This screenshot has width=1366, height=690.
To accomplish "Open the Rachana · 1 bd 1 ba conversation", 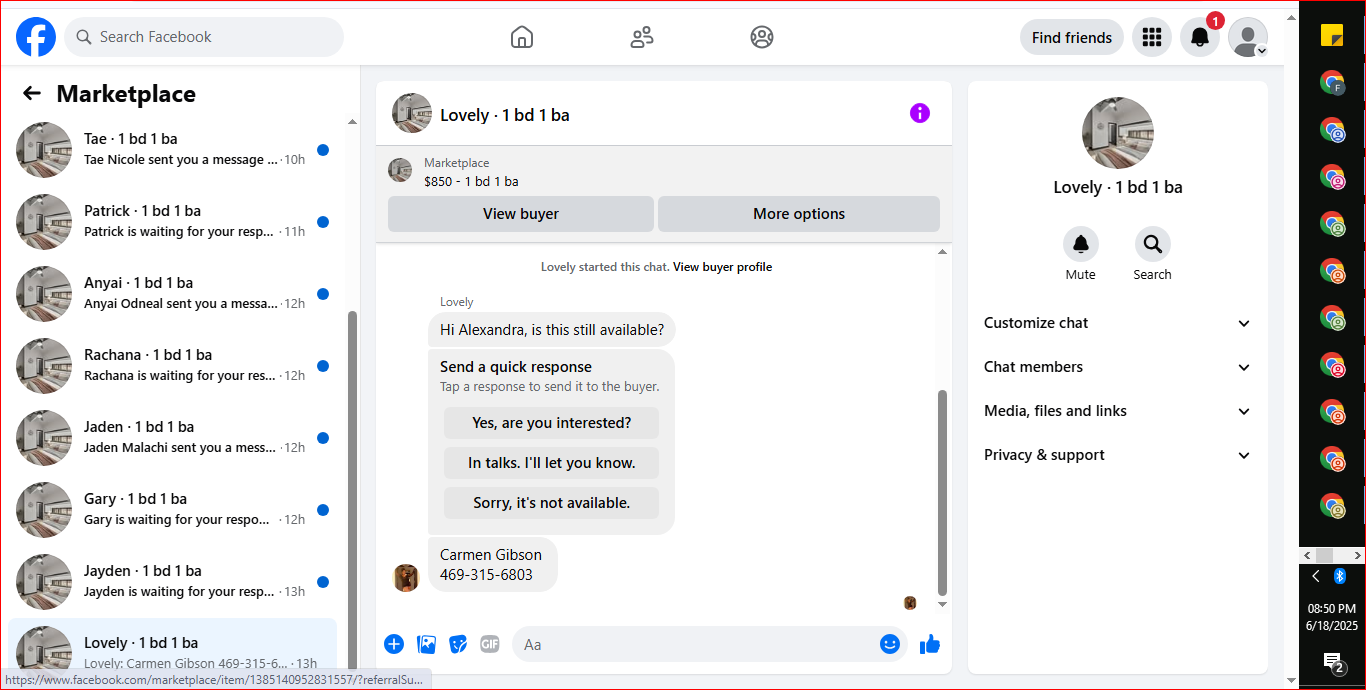I will click(x=173, y=366).
